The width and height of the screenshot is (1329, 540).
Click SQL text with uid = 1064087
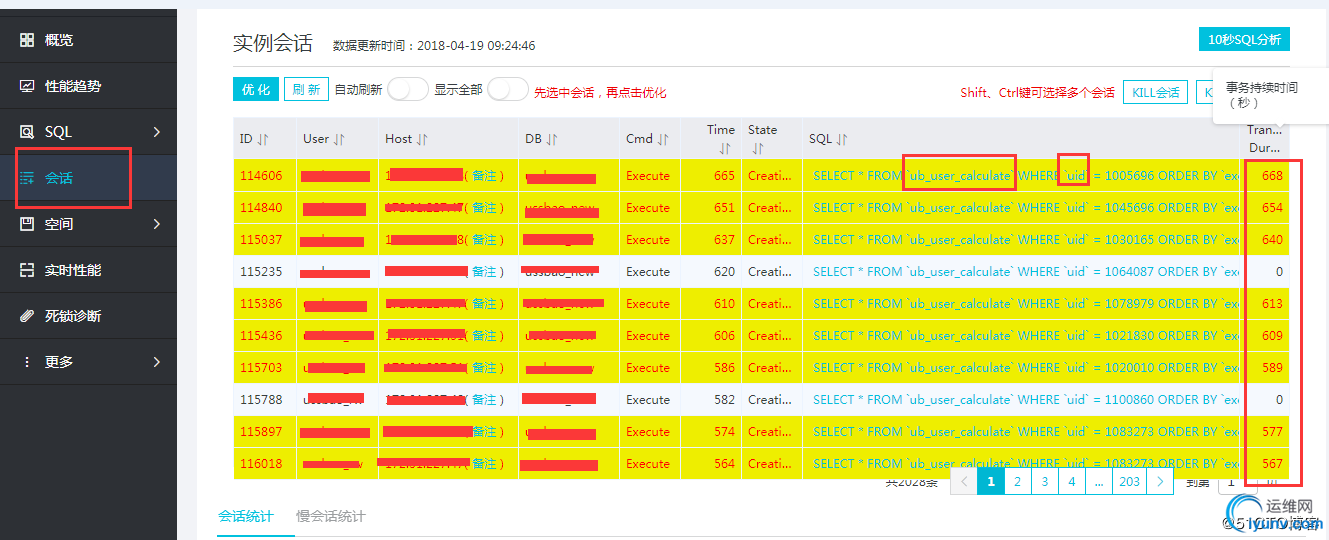pos(1026,272)
